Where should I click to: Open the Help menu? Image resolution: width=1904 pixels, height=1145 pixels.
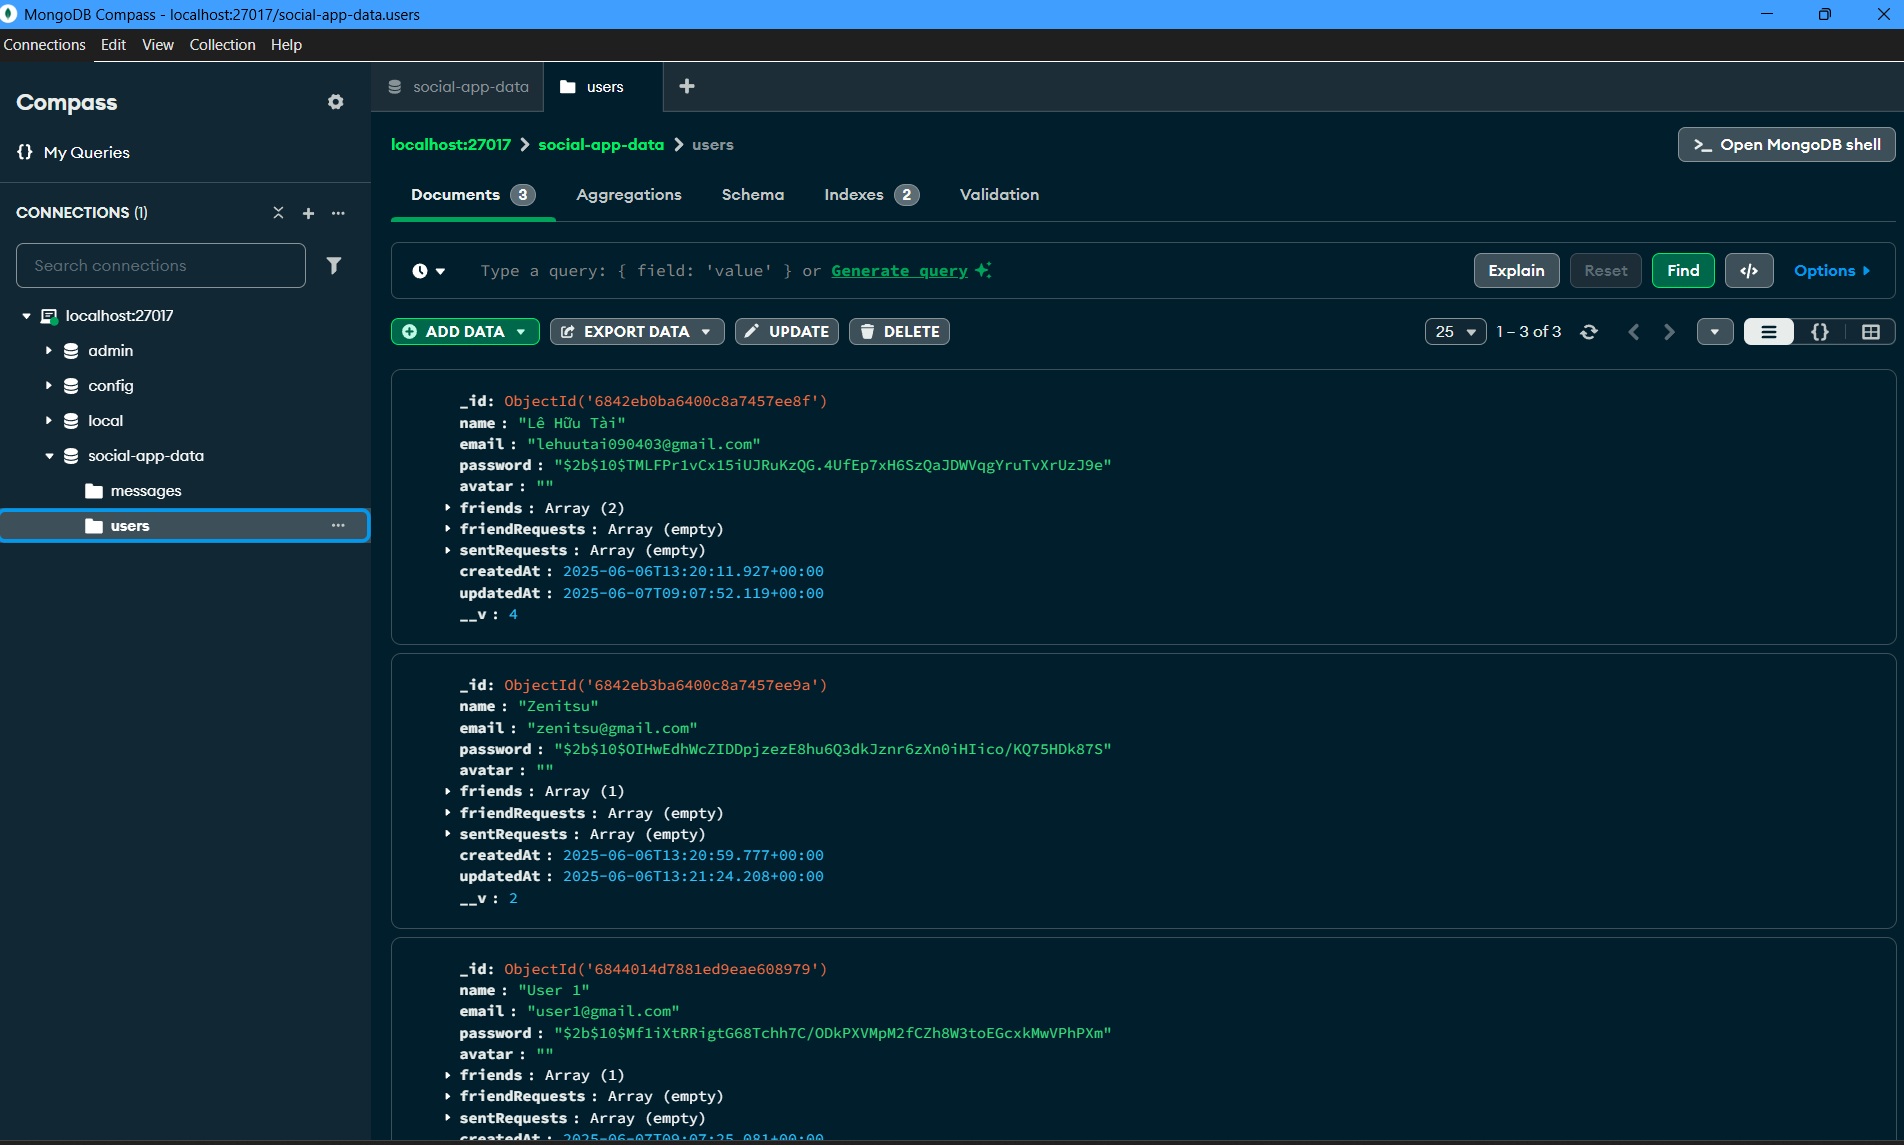pyautogui.click(x=286, y=45)
